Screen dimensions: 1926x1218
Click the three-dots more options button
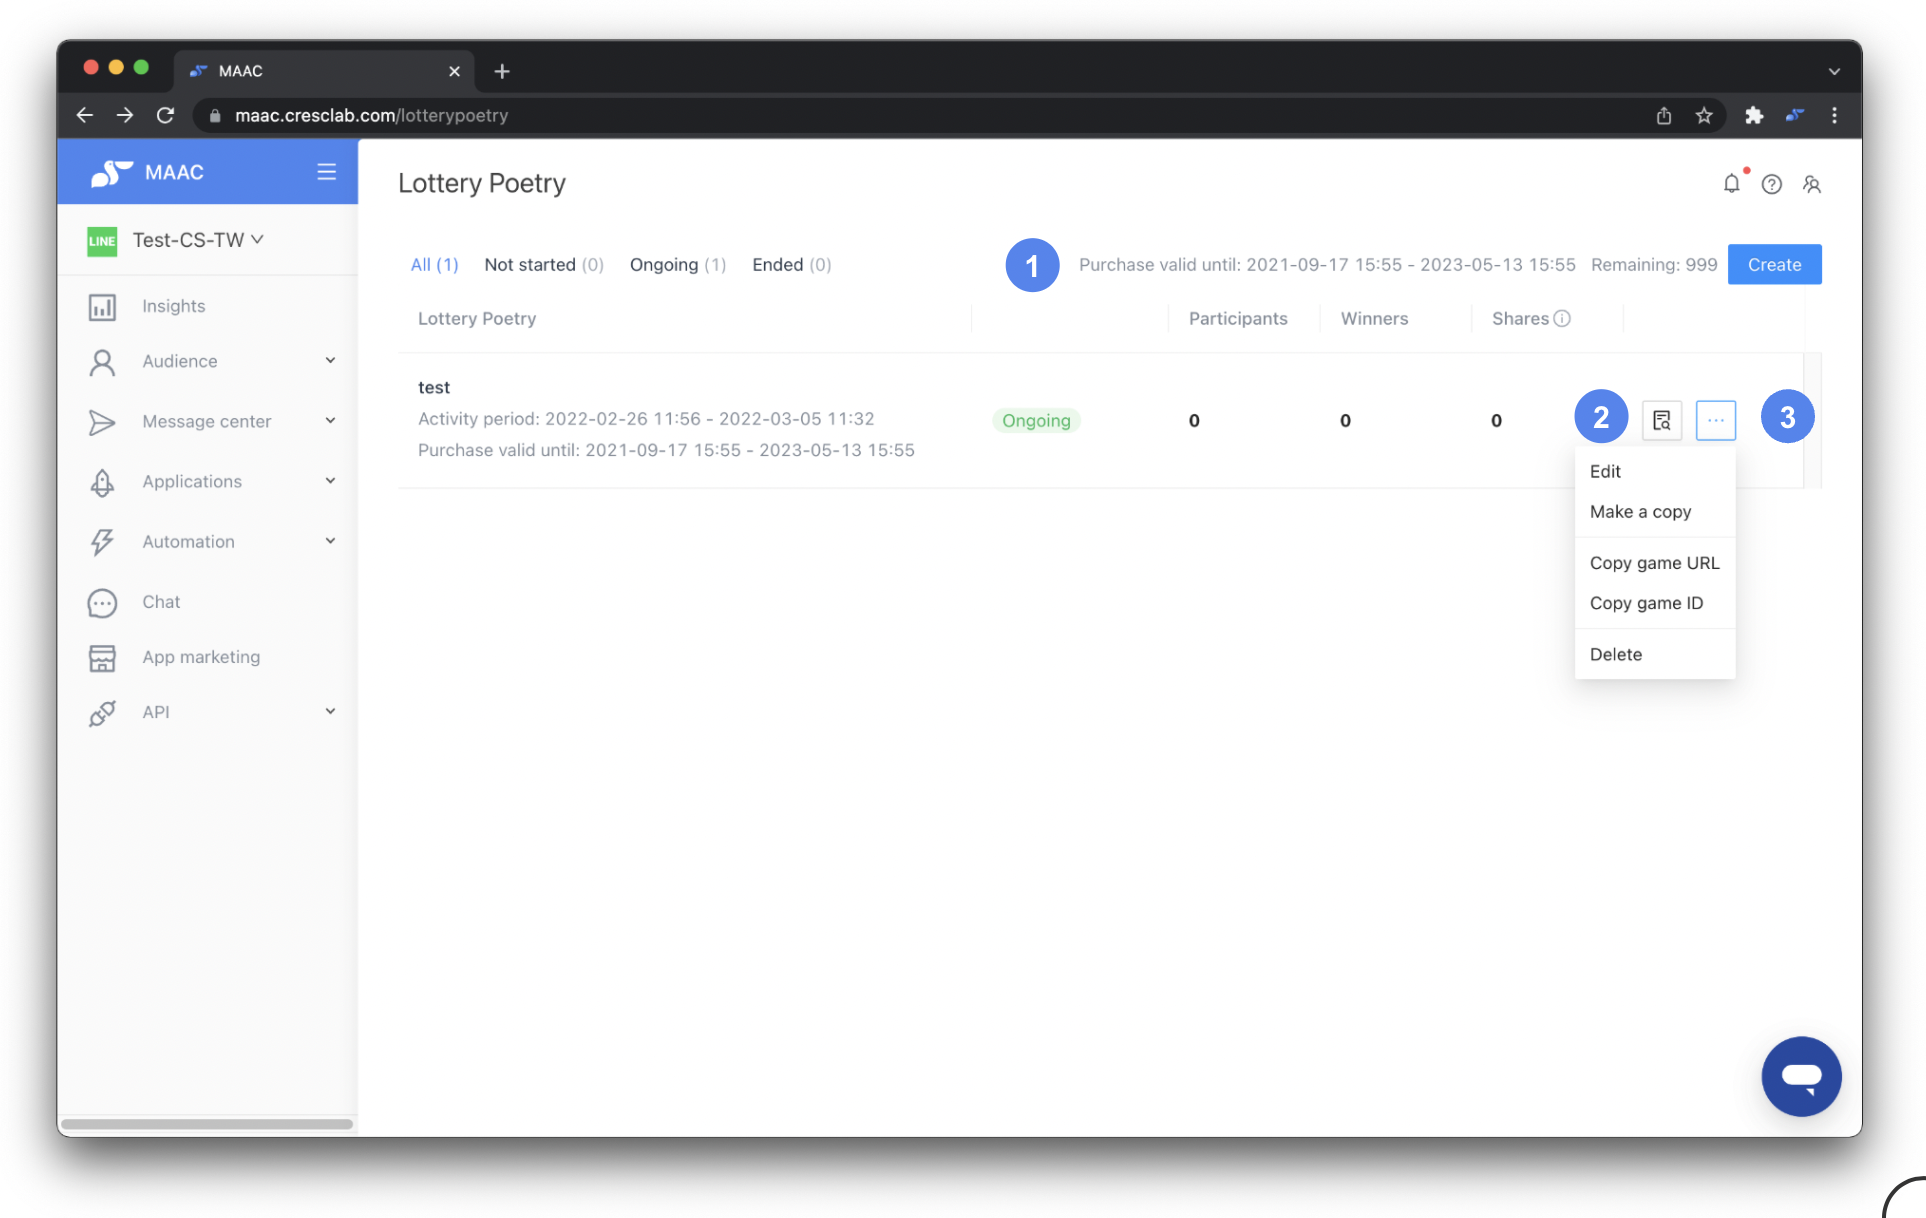click(1715, 420)
